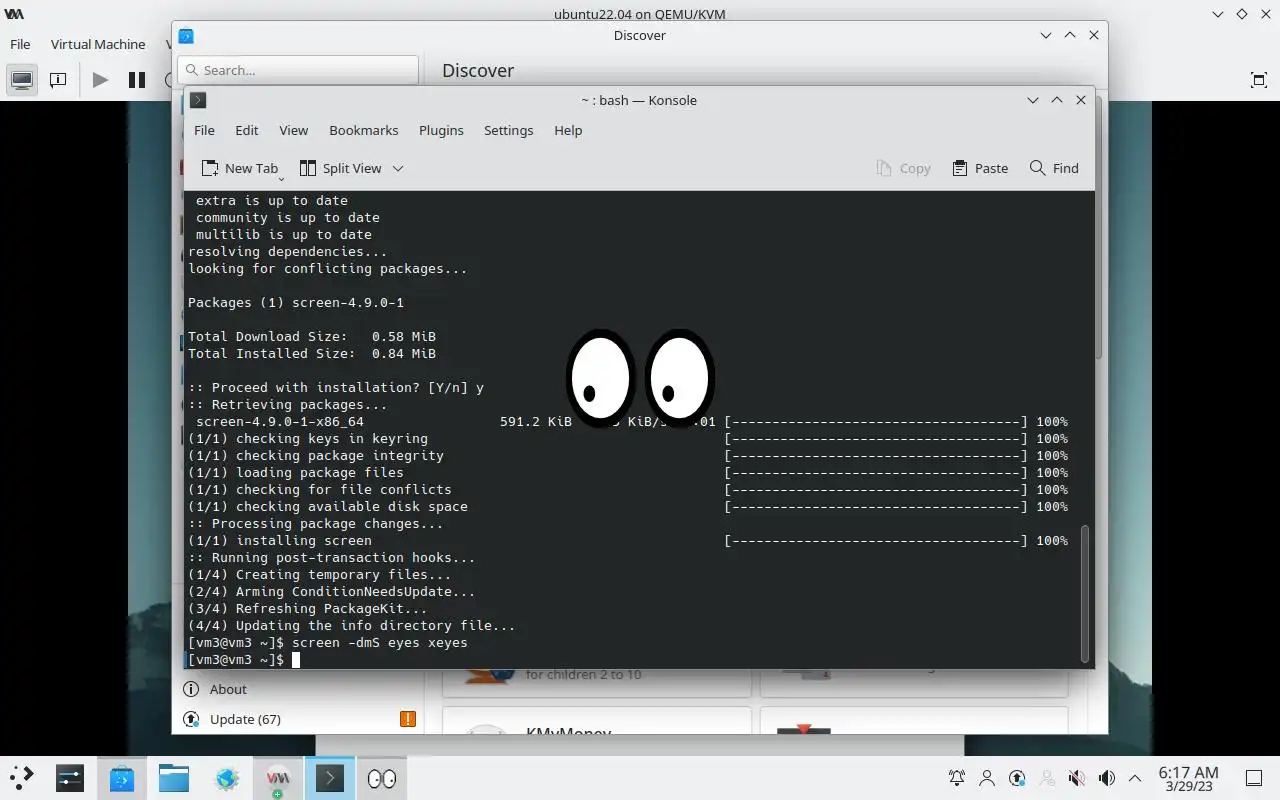Image resolution: width=1280 pixels, height=800 pixels.
Task: Click the right xeyes eye
Action: pos(679,377)
